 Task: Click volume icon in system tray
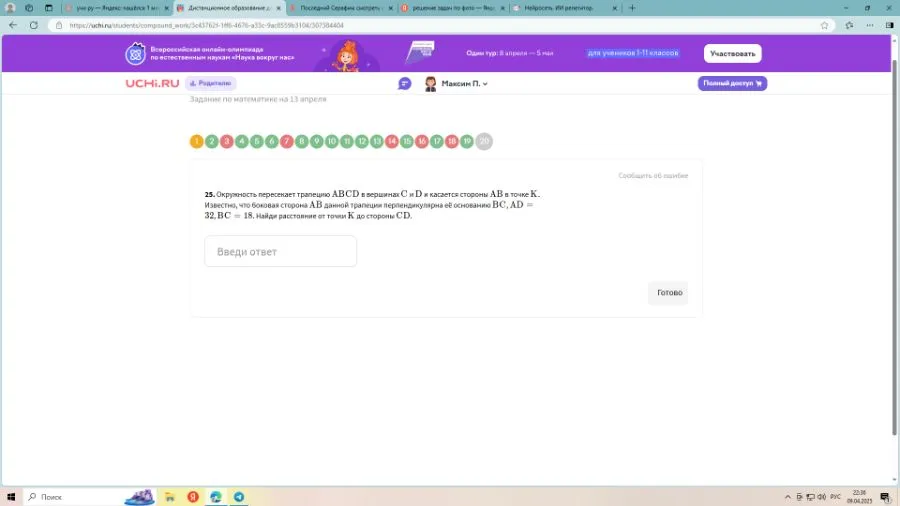[821, 497]
